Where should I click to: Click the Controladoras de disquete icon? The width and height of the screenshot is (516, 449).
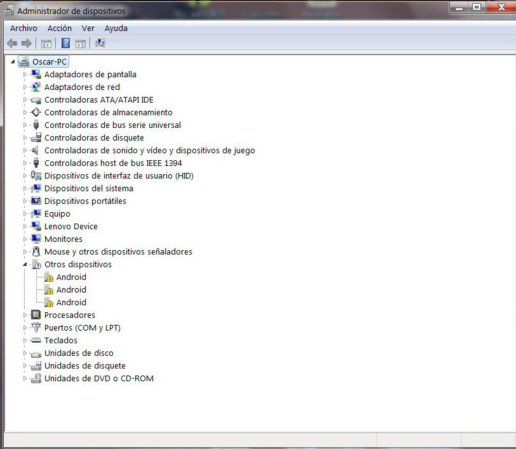pos(36,138)
